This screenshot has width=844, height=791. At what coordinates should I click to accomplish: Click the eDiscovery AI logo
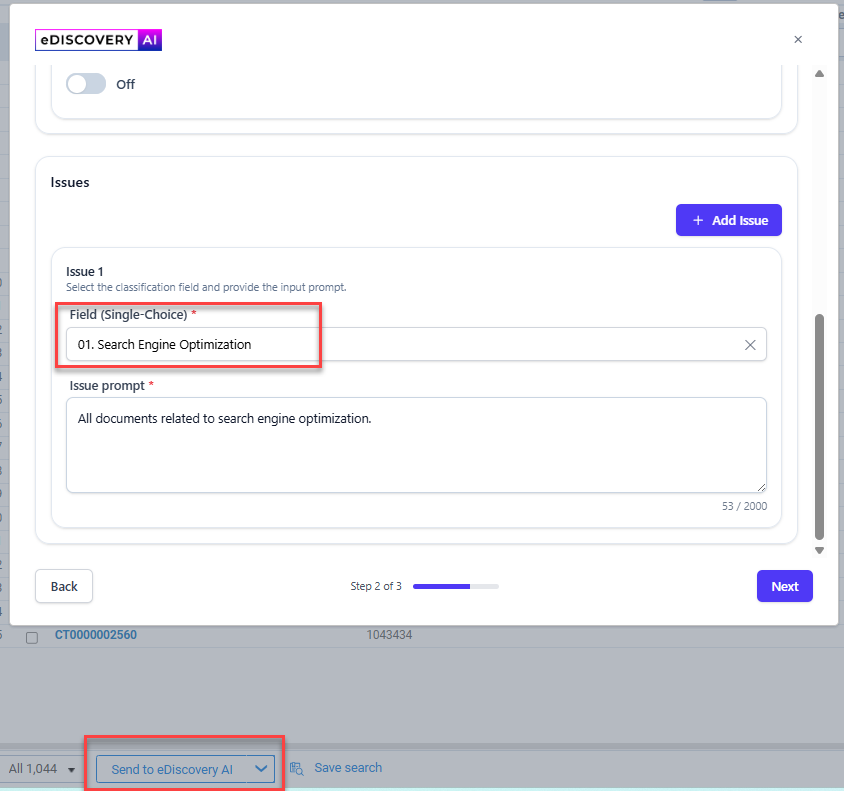tap(98, 40)
